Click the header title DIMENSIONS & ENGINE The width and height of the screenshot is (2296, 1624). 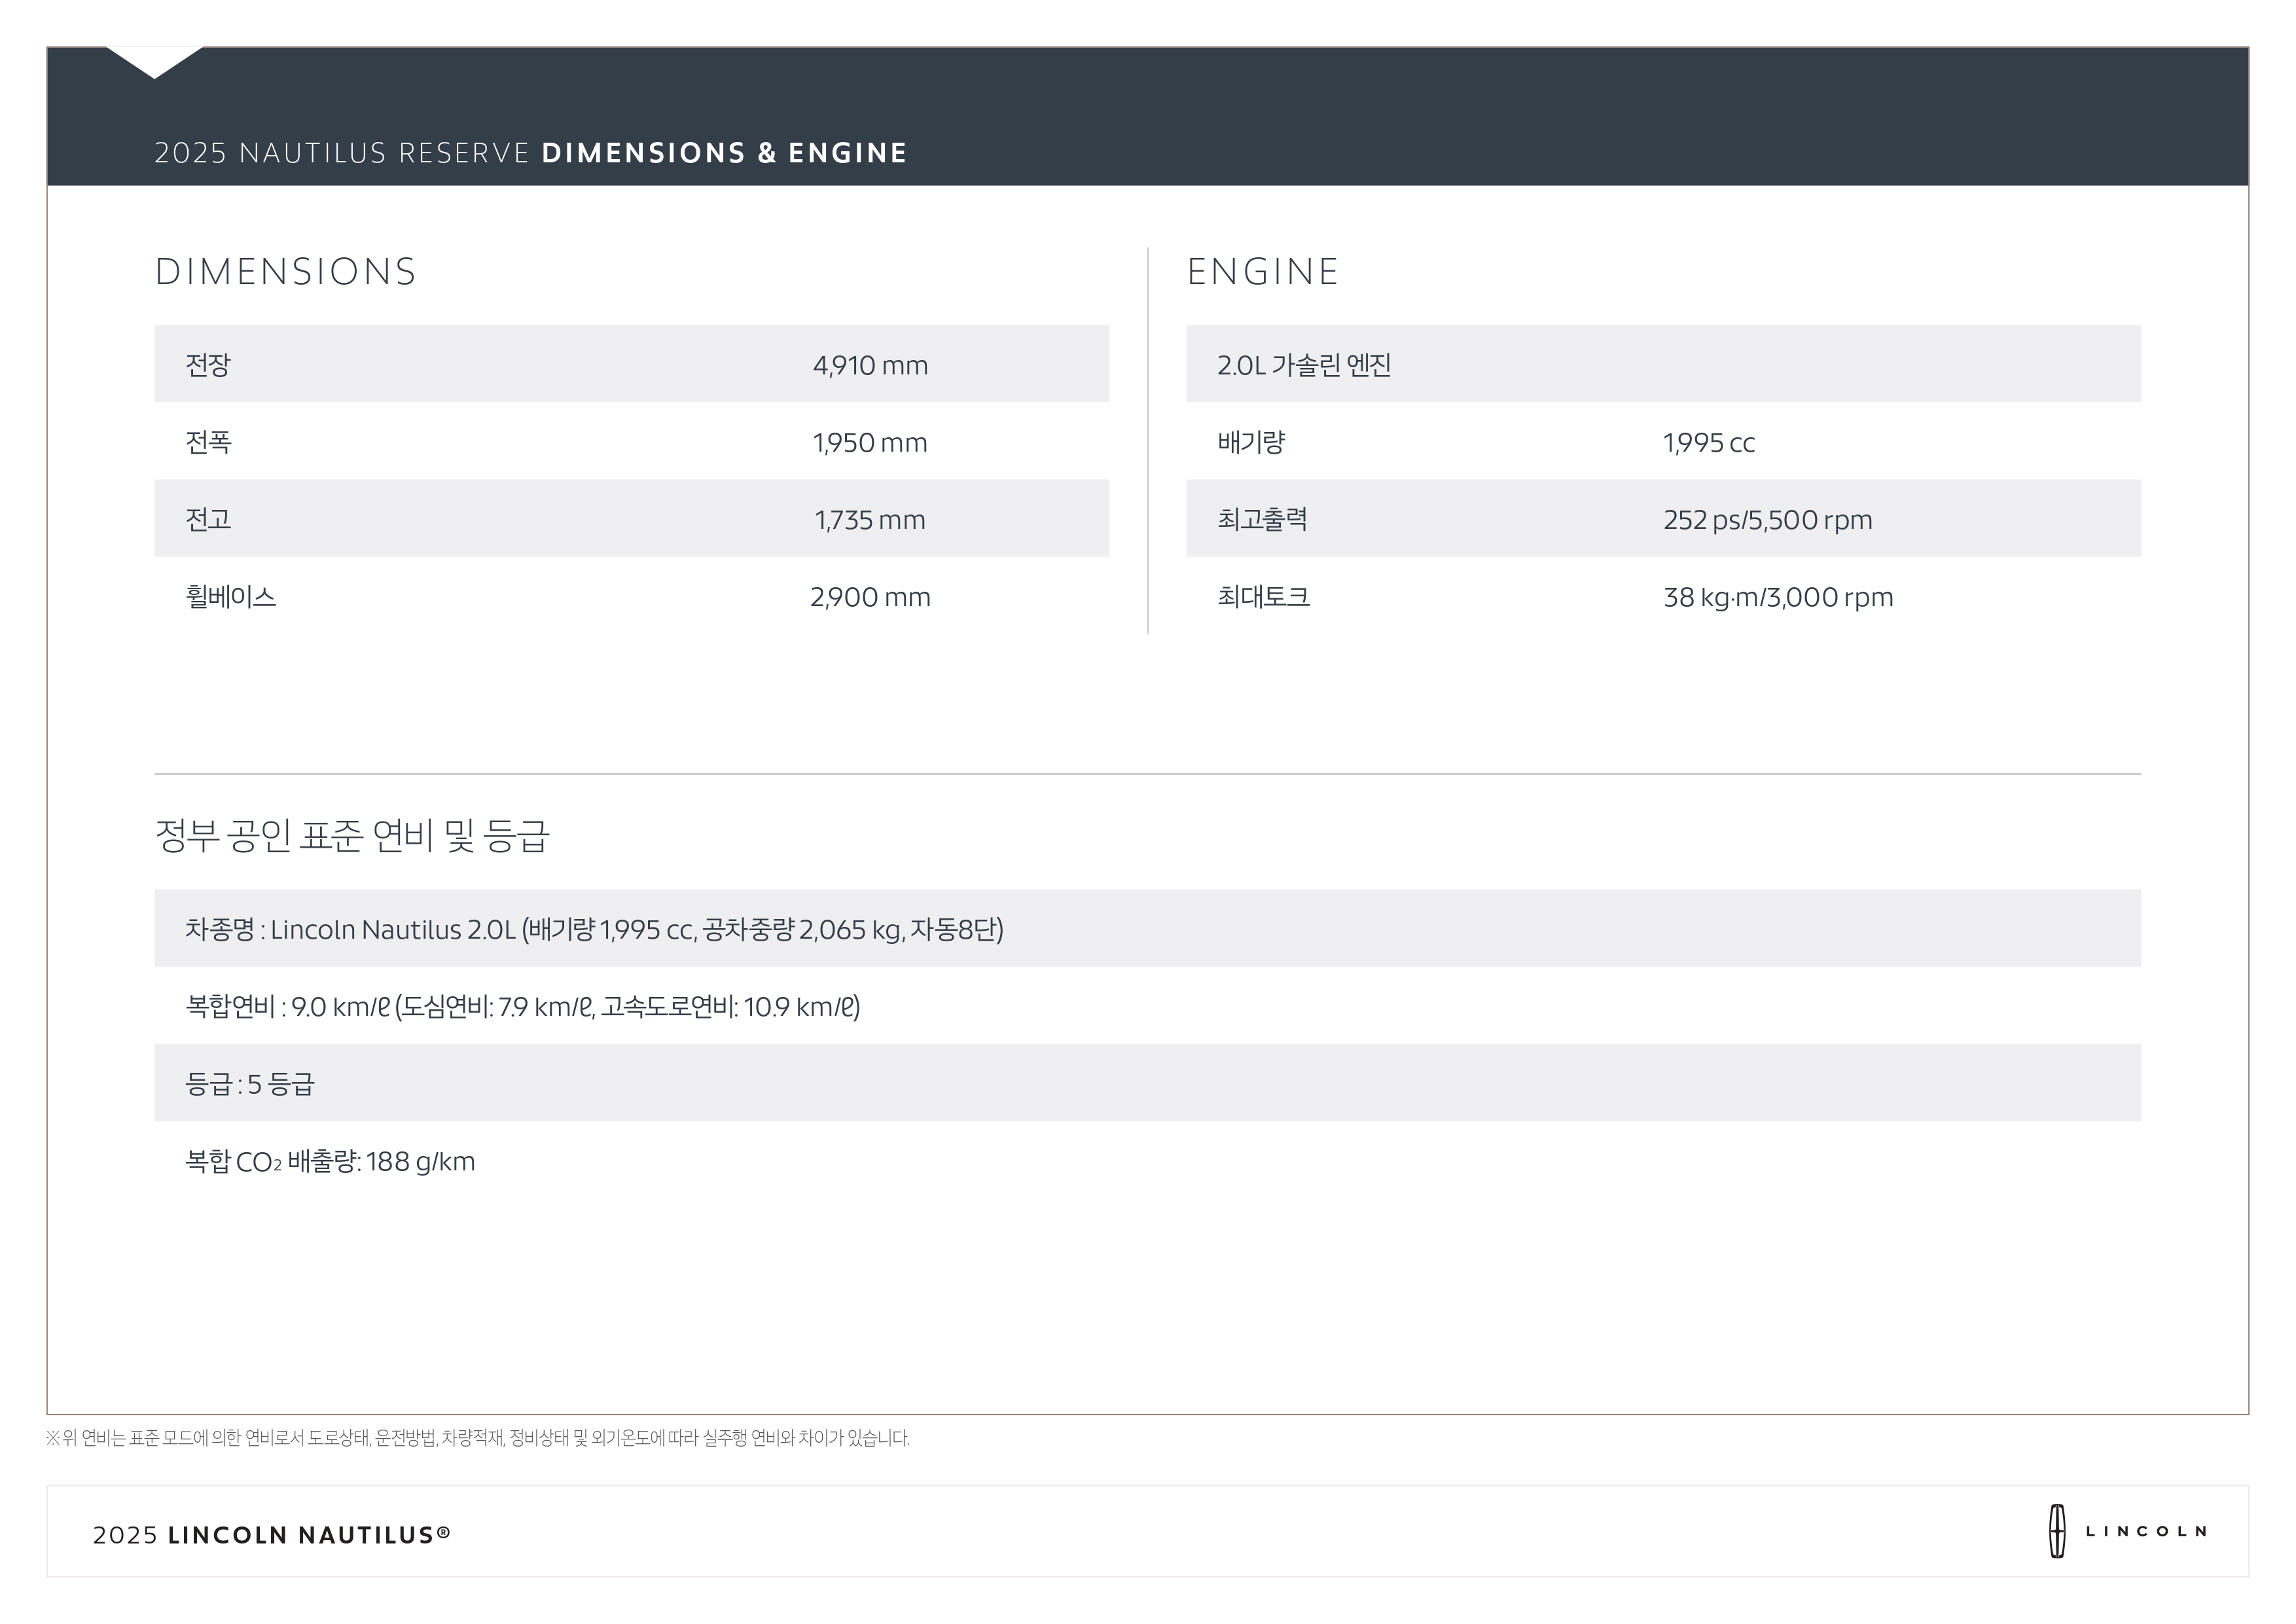[724, 153]
